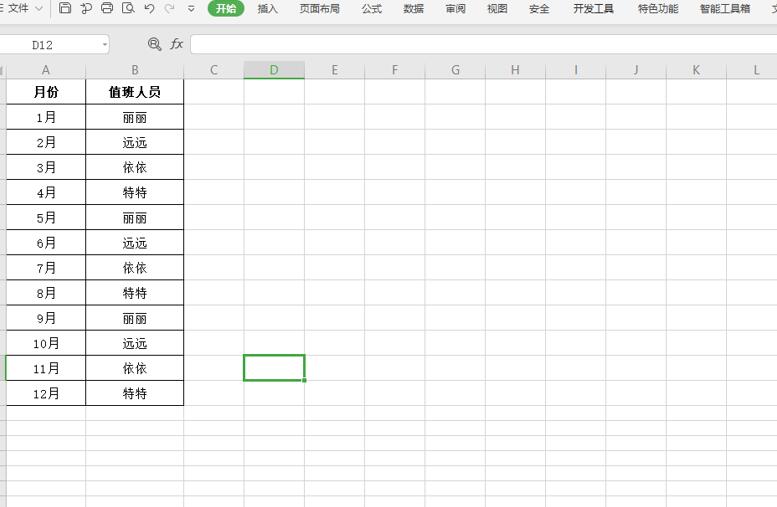Open the 页面布局 tab
Image resolution: width=777 pixels, height=507 pixels.
(320, 8)
